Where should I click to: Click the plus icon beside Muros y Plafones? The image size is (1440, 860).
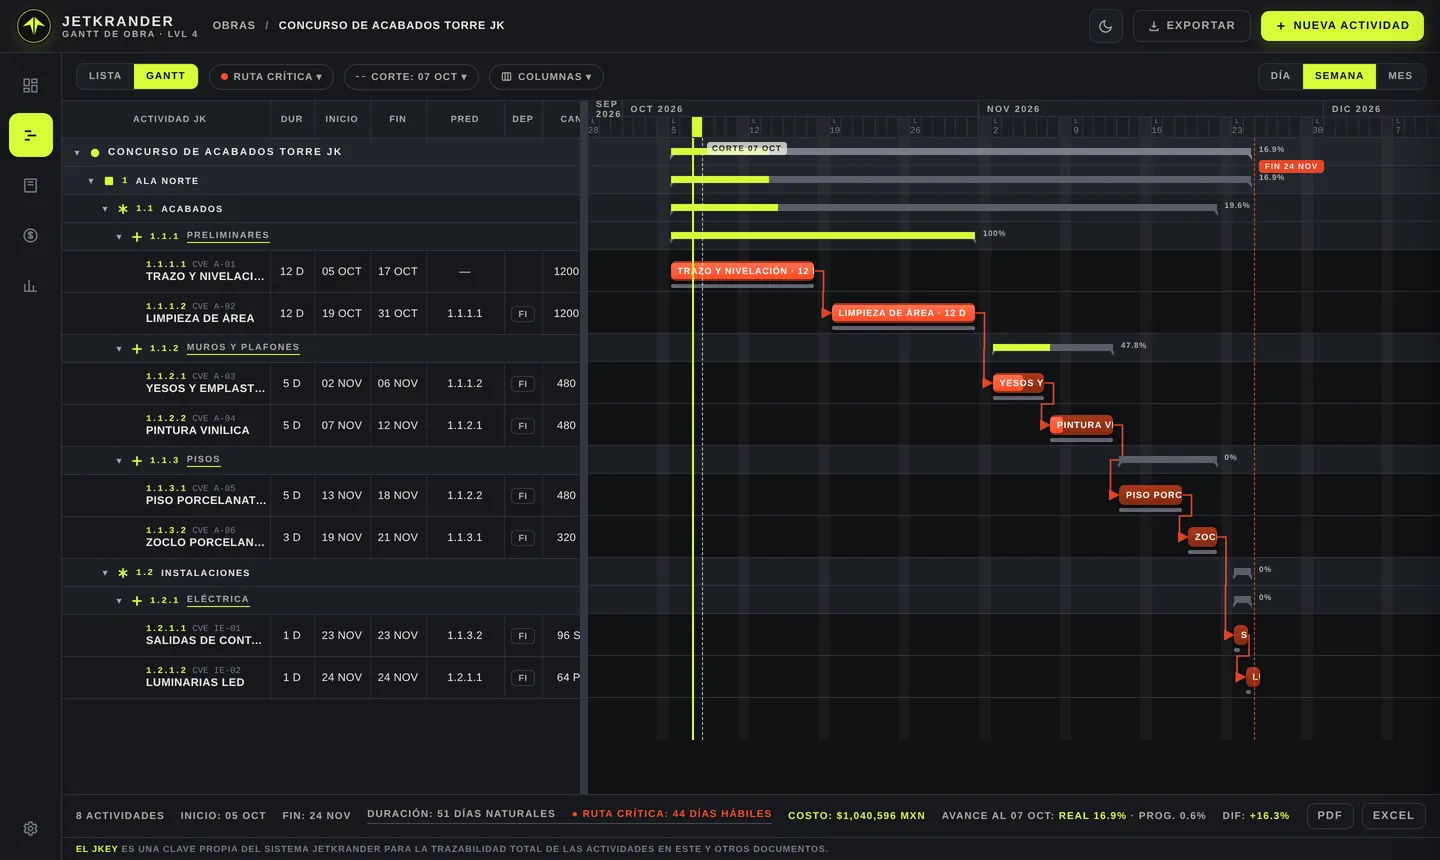click(137, 349)
